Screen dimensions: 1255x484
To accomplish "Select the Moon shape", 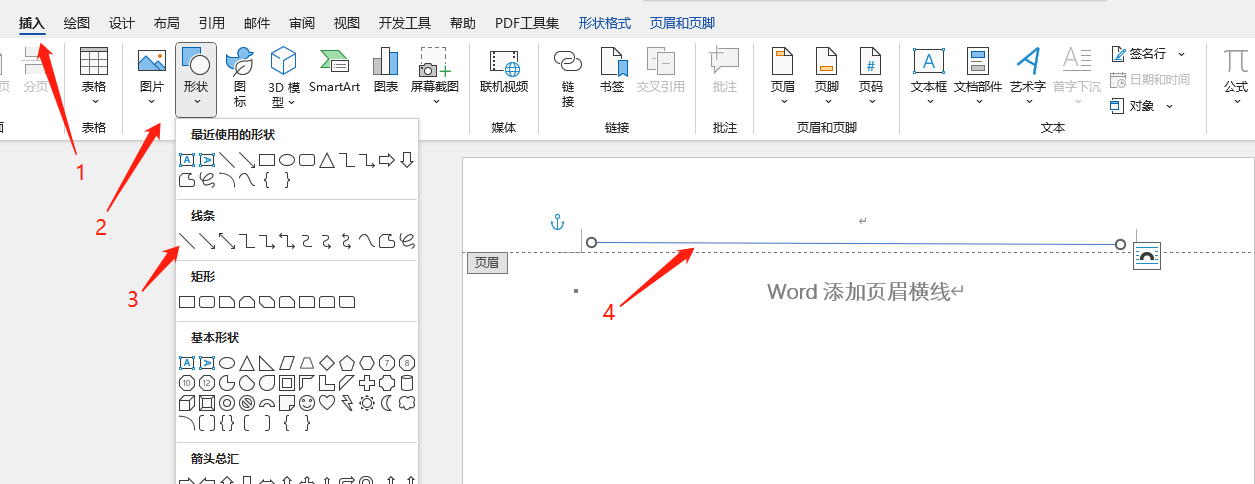I will (387, 403).
